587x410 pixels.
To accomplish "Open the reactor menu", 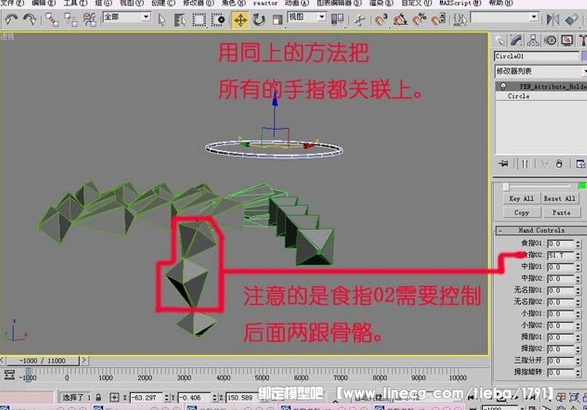I will coord(265,3).
